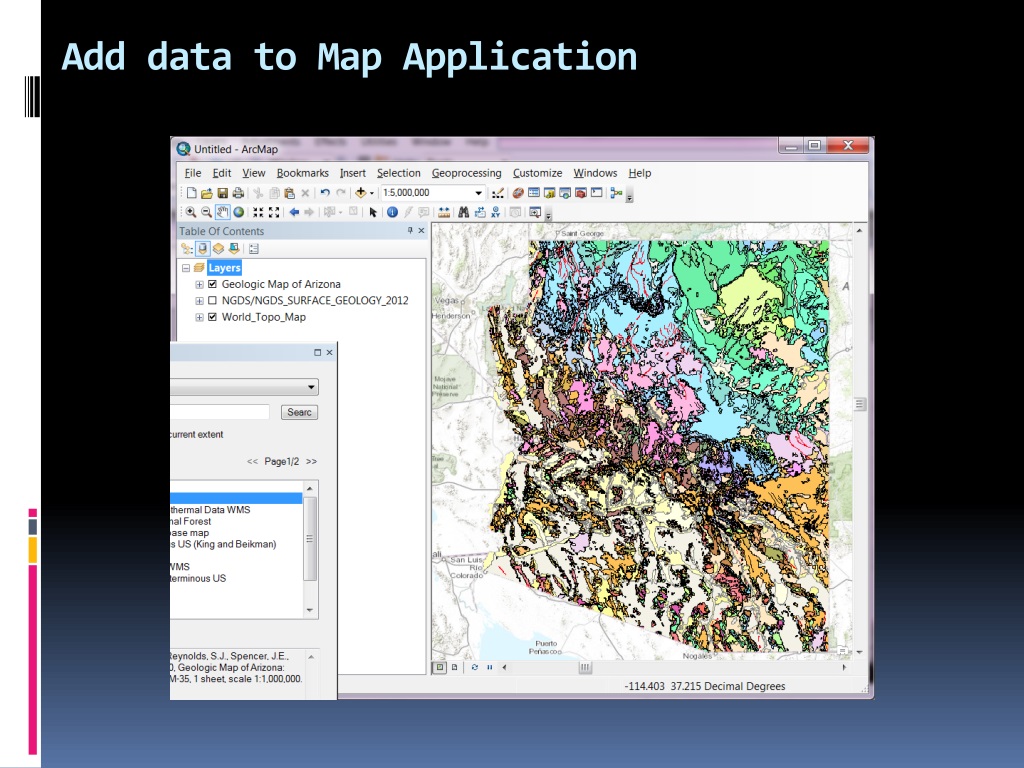Open the Geoprocessing menu
Image resolution: width=1024 pixels, height=768 pixels.
point(466,173)
